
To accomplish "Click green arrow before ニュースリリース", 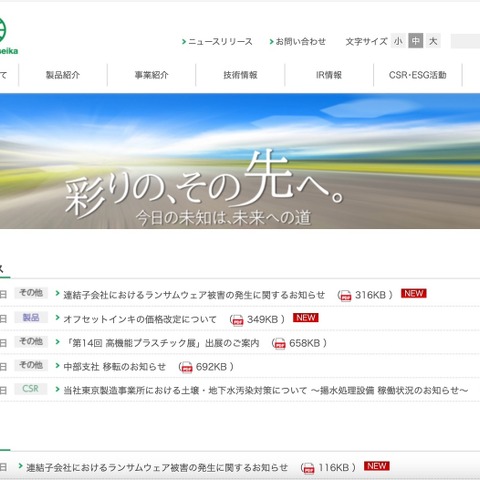I will tap(184, 42).
